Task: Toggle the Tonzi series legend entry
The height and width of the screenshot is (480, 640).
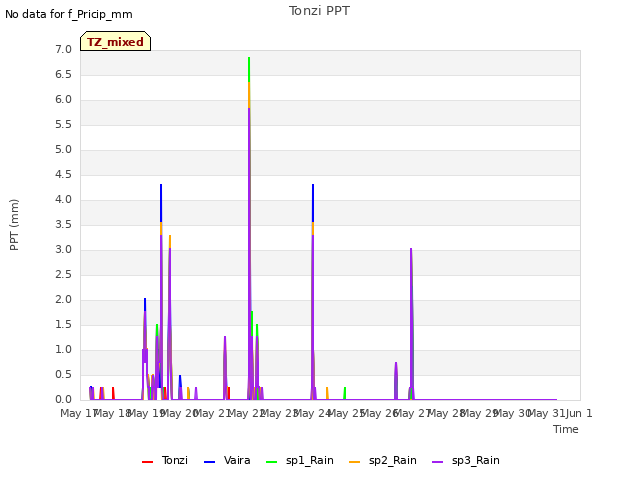Action: pos(165,460)
